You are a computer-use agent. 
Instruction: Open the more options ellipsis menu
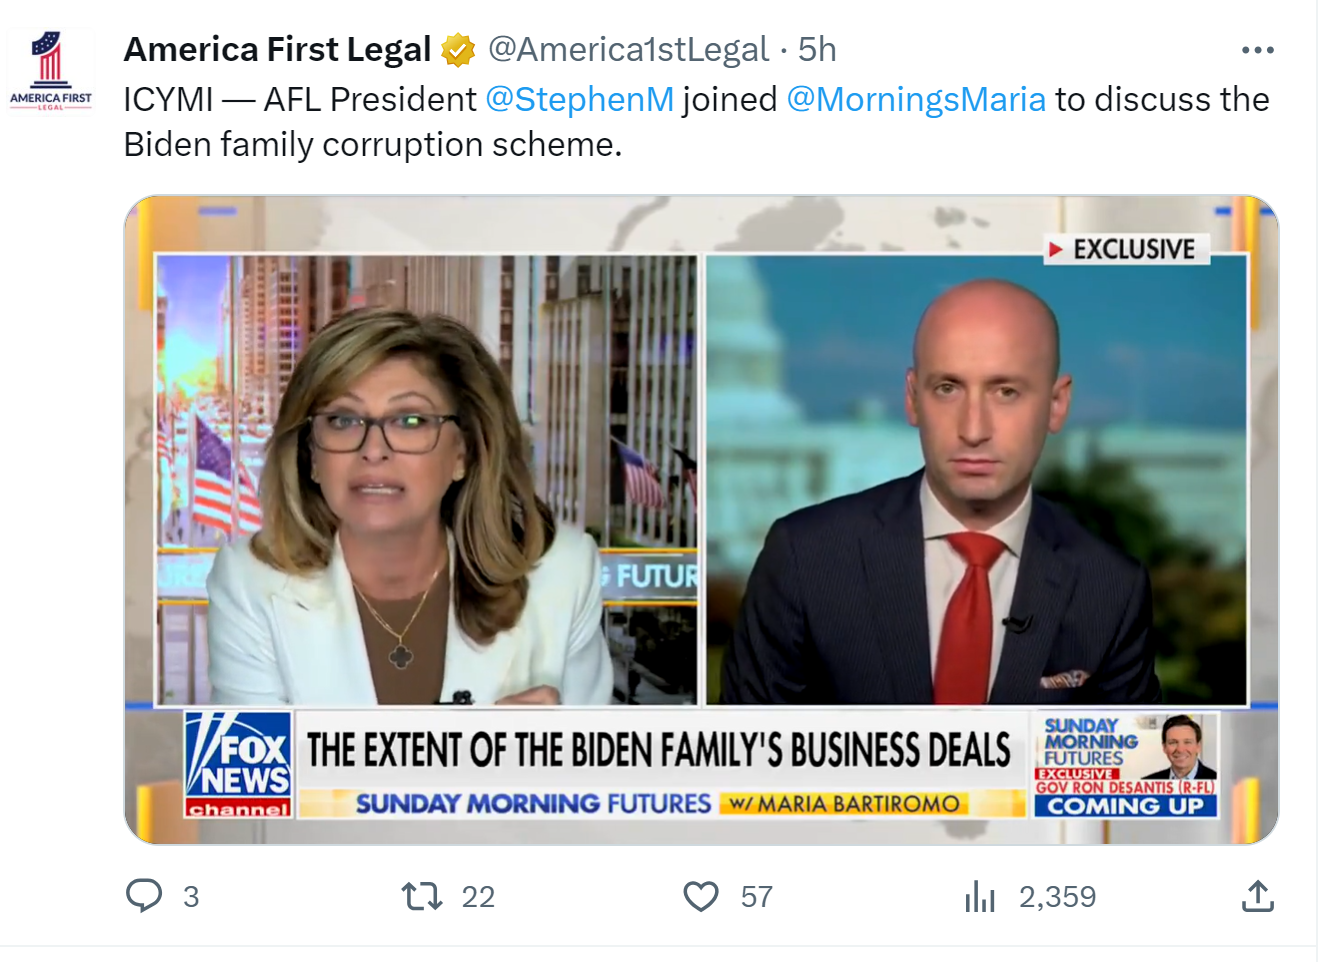click(1257, 50)
